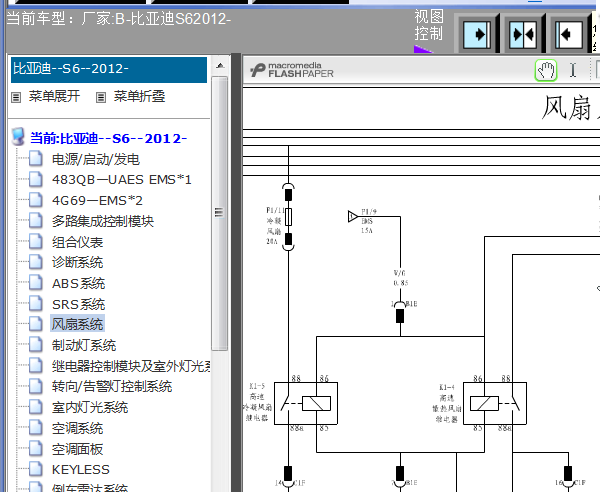Open the 室内灯光系统 diagram
Viewport: 600px width, 492px height.
[x=90, y=407]
